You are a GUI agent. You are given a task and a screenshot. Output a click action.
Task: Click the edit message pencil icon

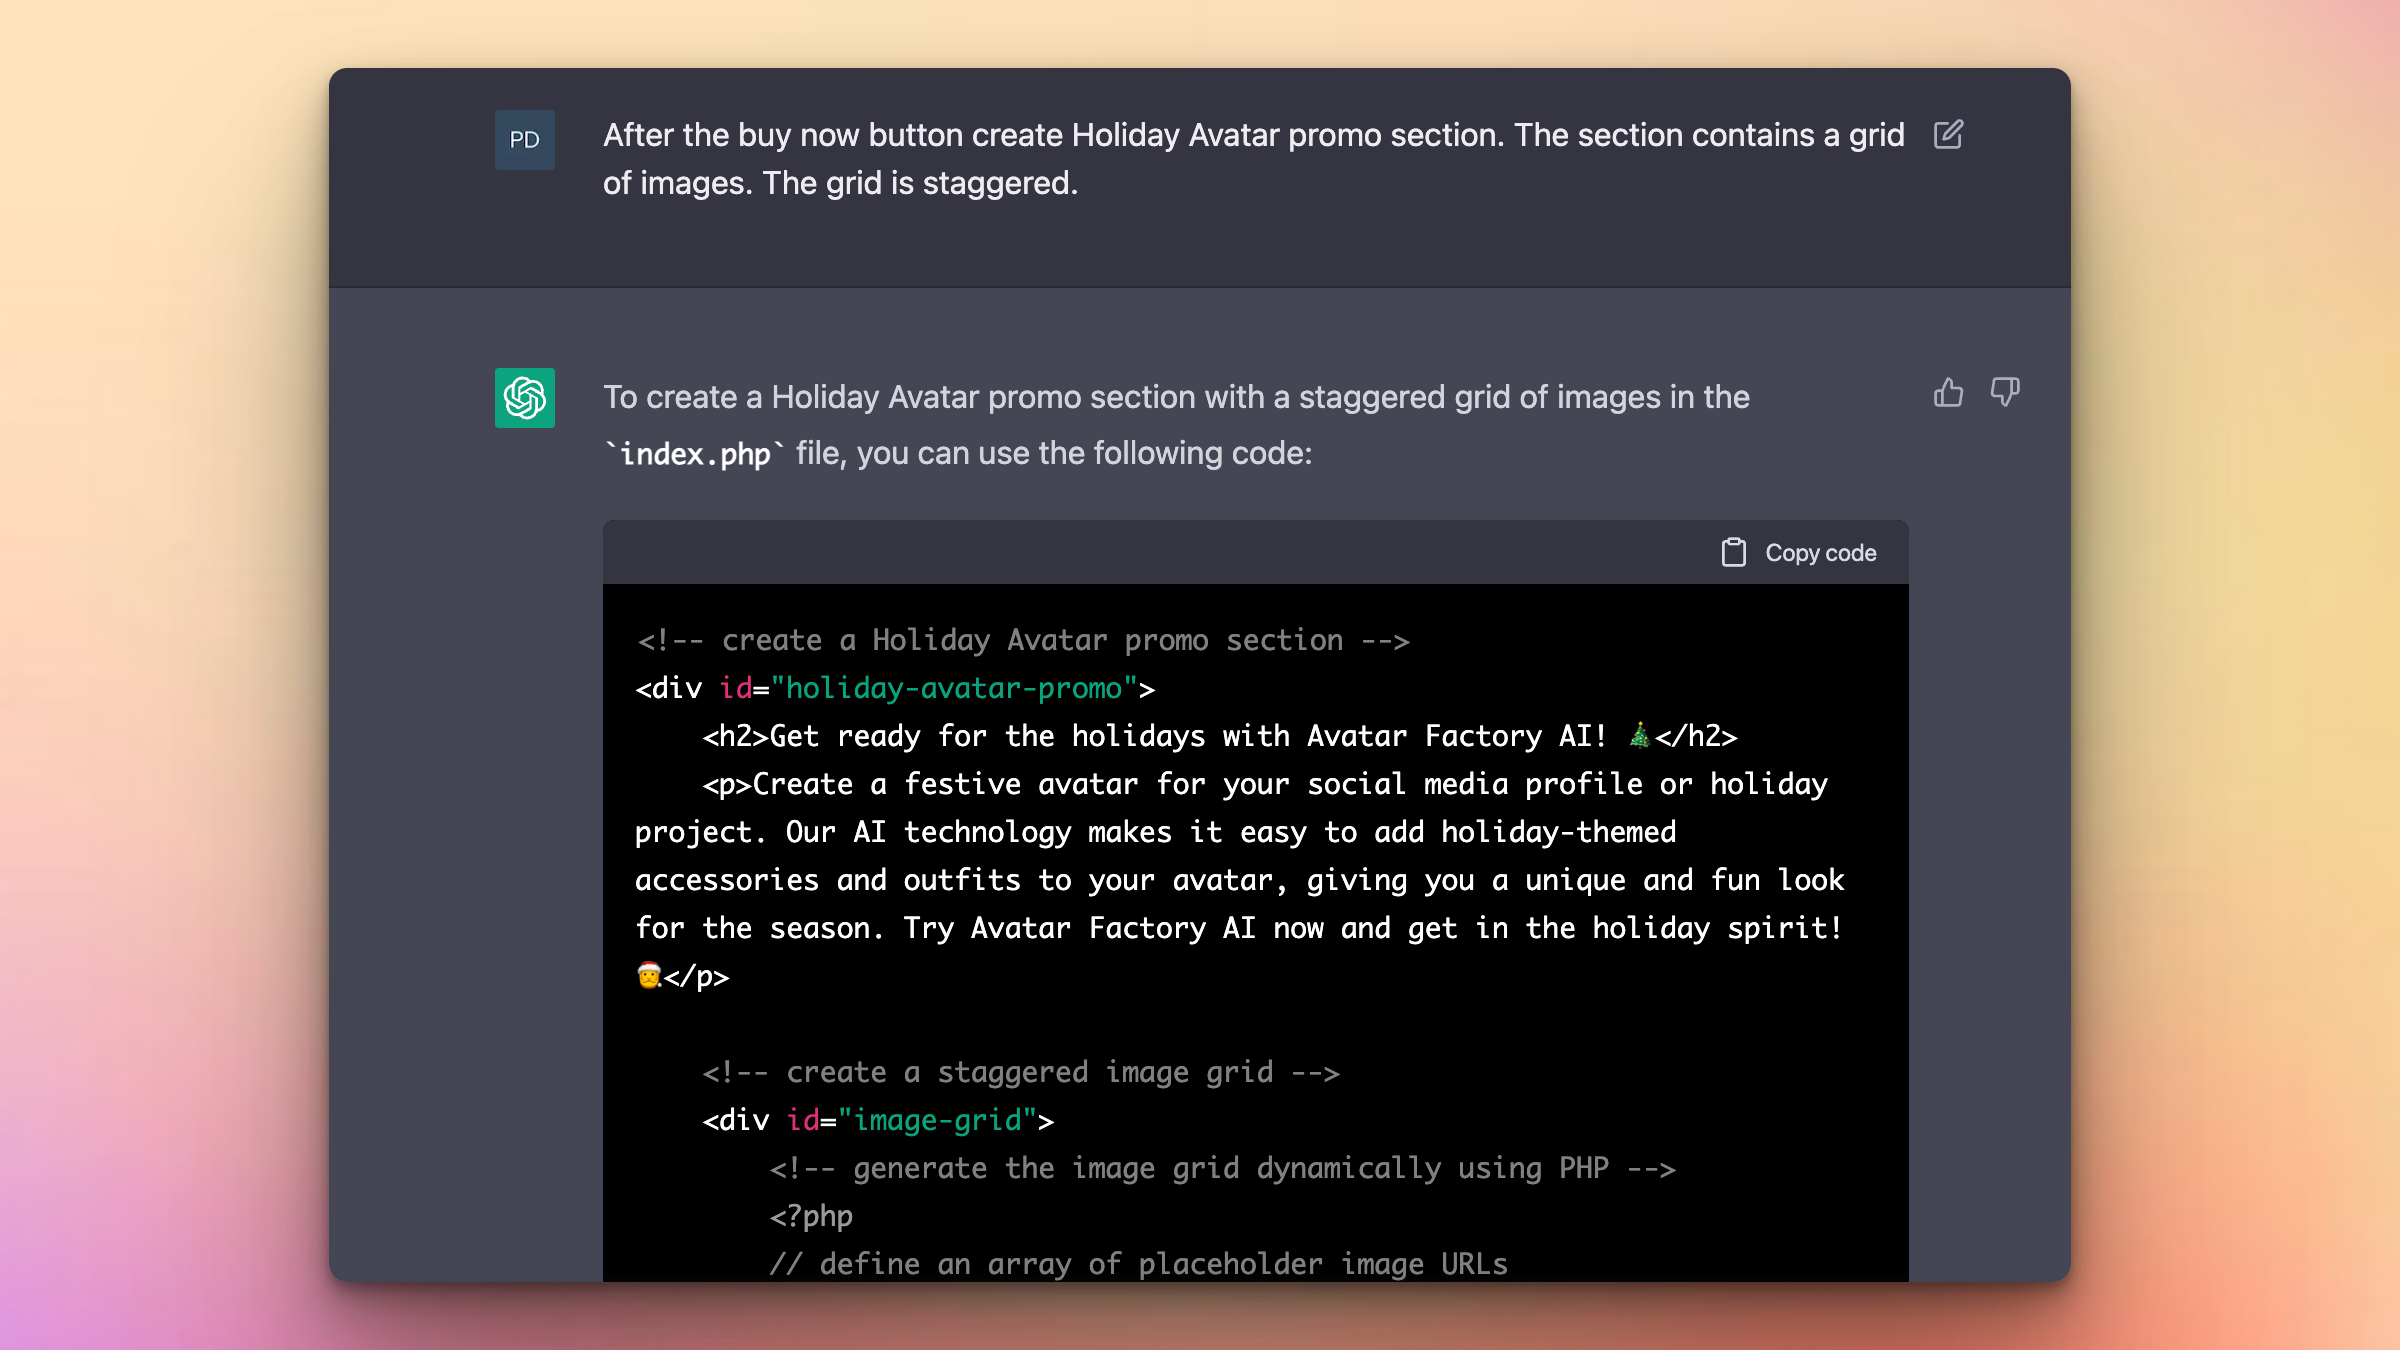pyautogui.click(x=1948, y=135)
